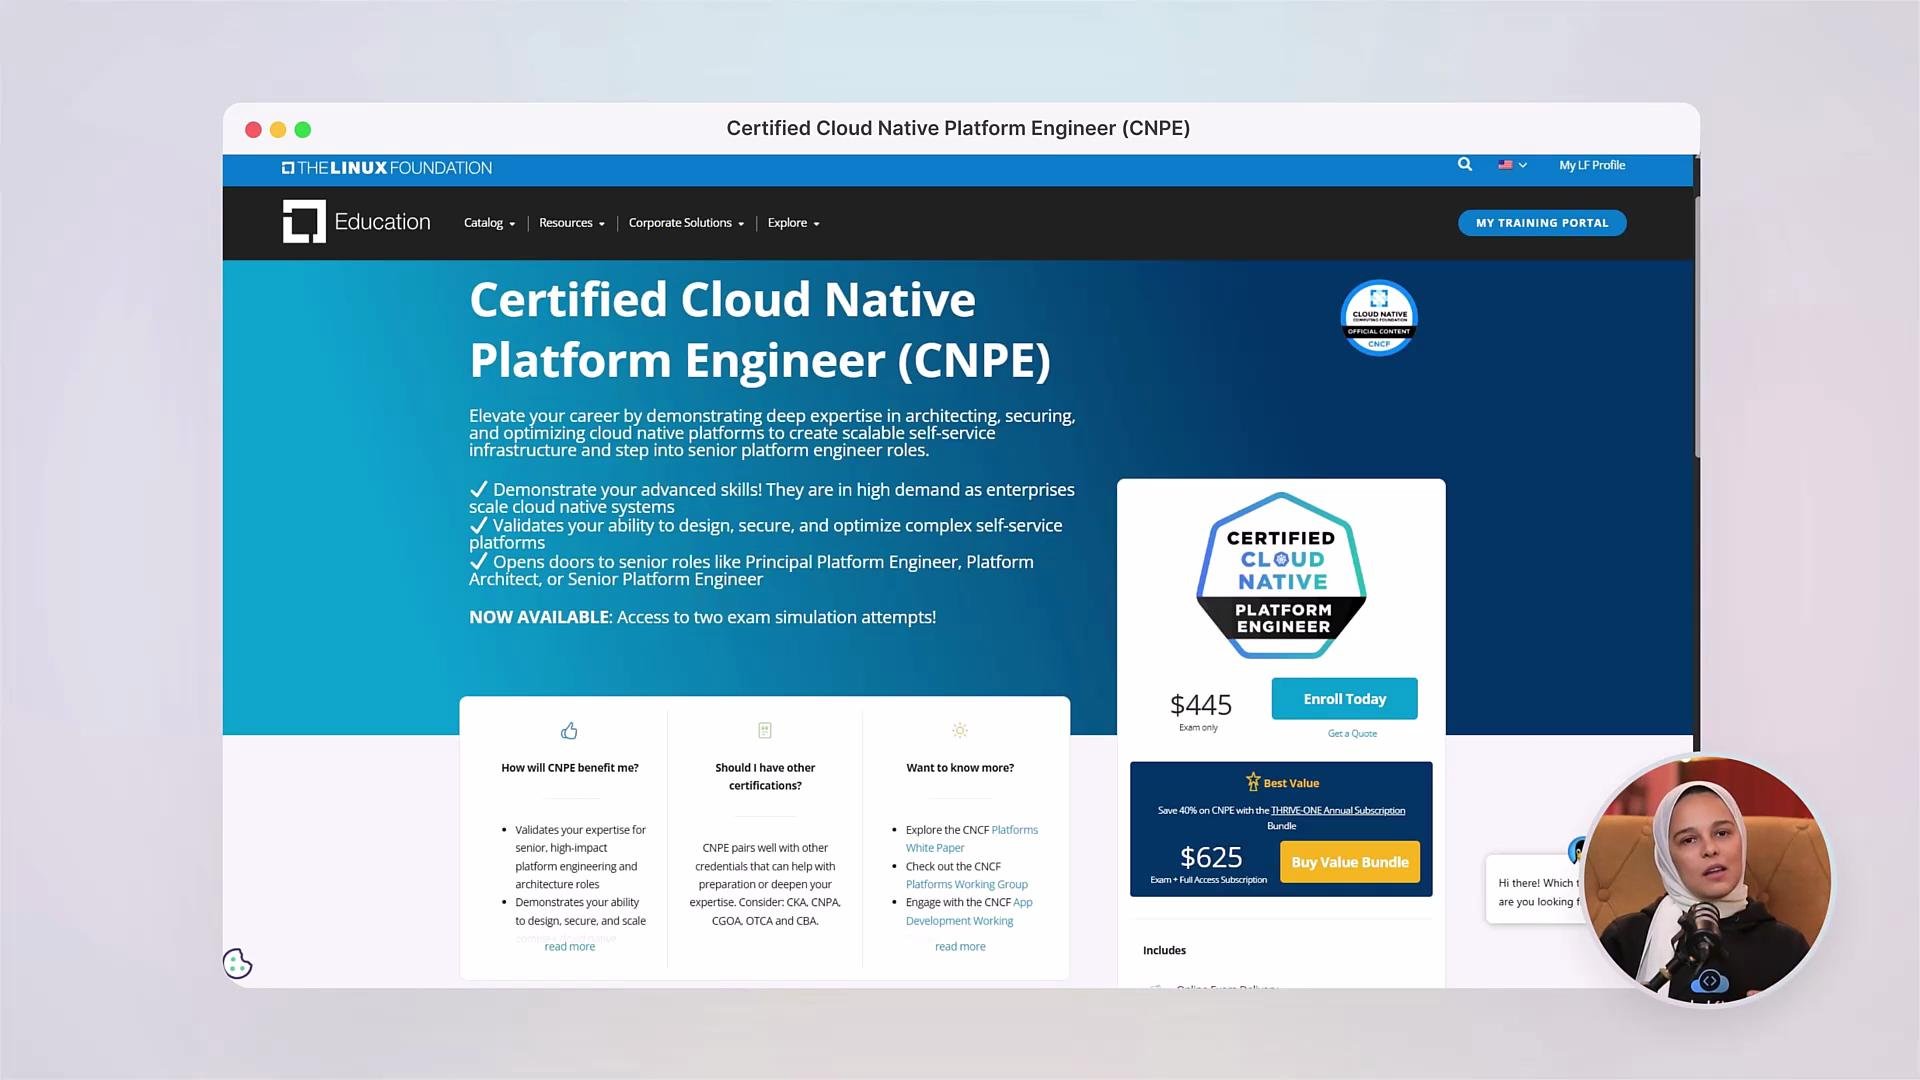Screen dimensions: 1920x1080
Task: Click the page vertical scrollbar
Action: (x=1696, y=330)
